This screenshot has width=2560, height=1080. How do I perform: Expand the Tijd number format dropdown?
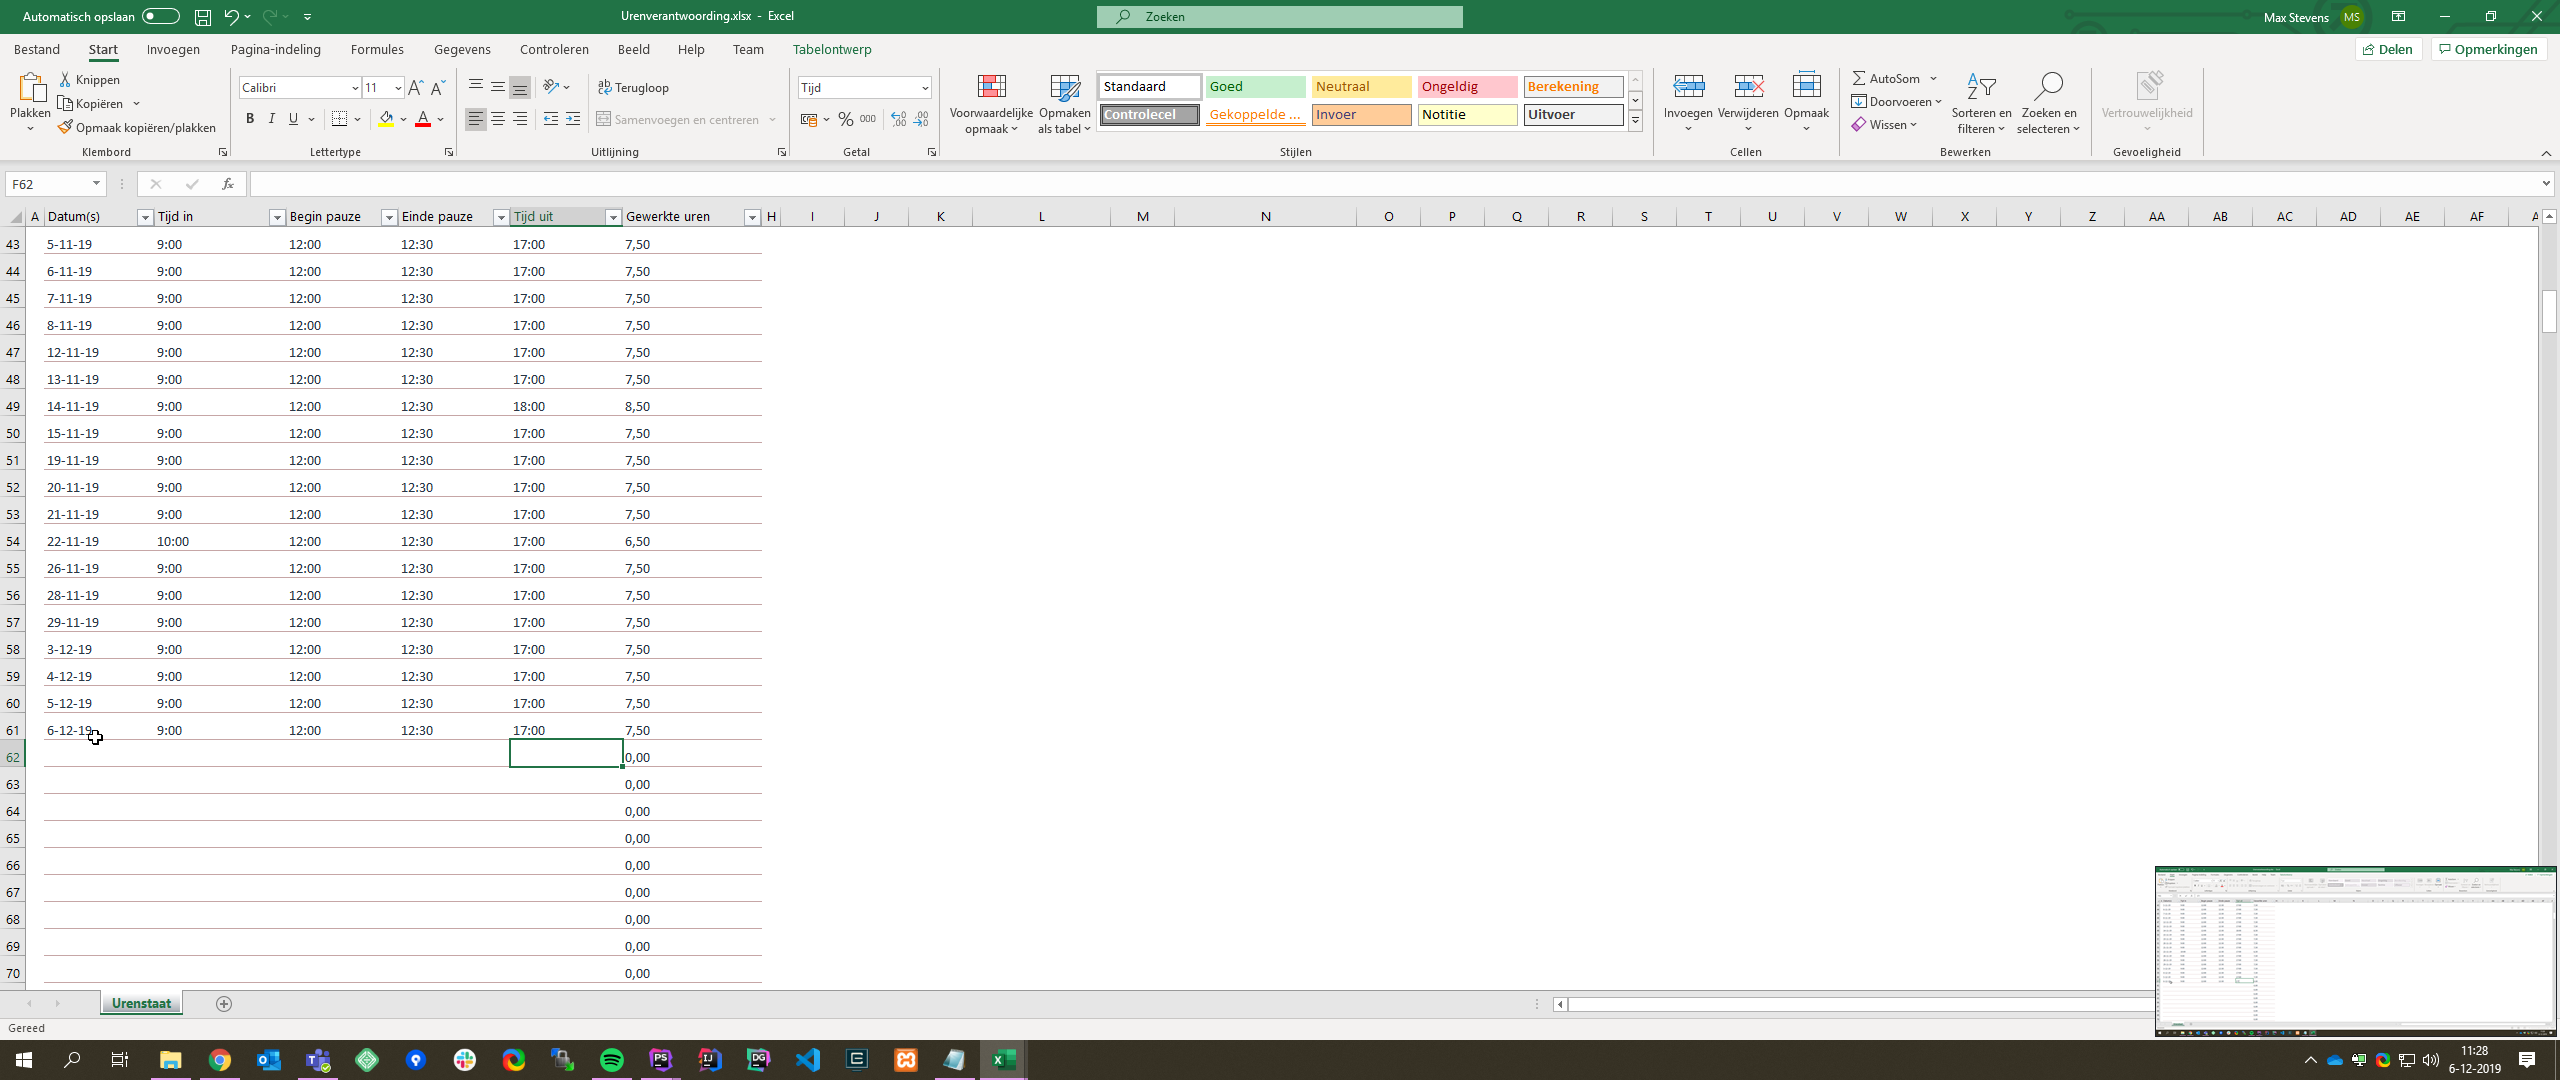924,88
